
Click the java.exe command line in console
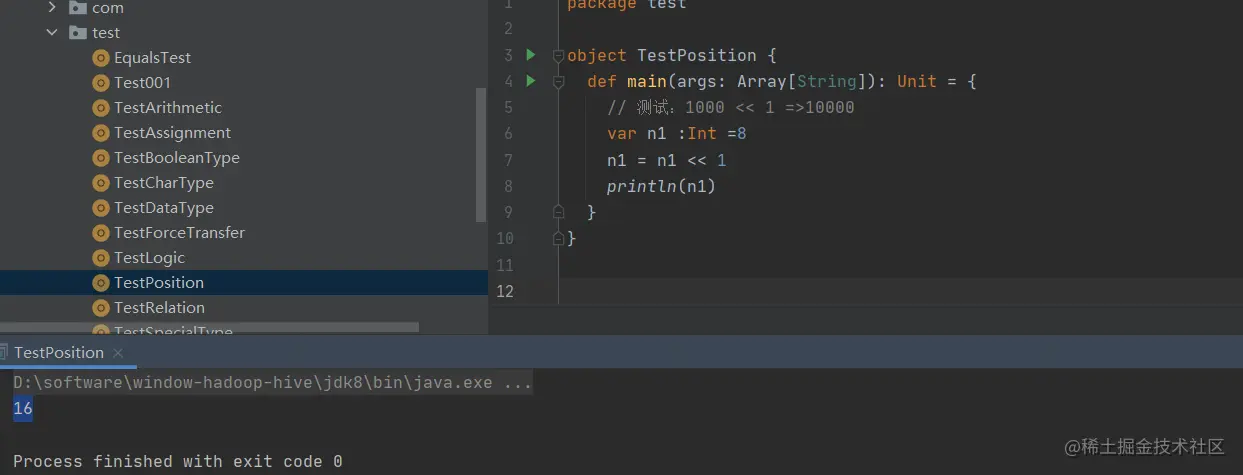coord(273,383)
